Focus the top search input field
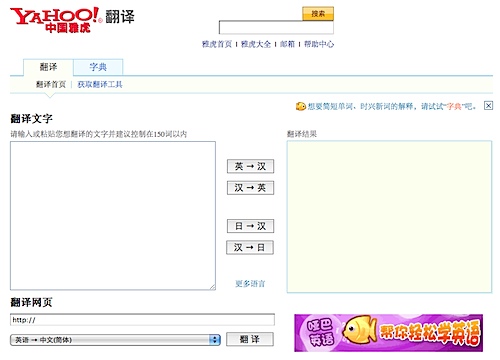500x360 pixels. click(276, 28)
